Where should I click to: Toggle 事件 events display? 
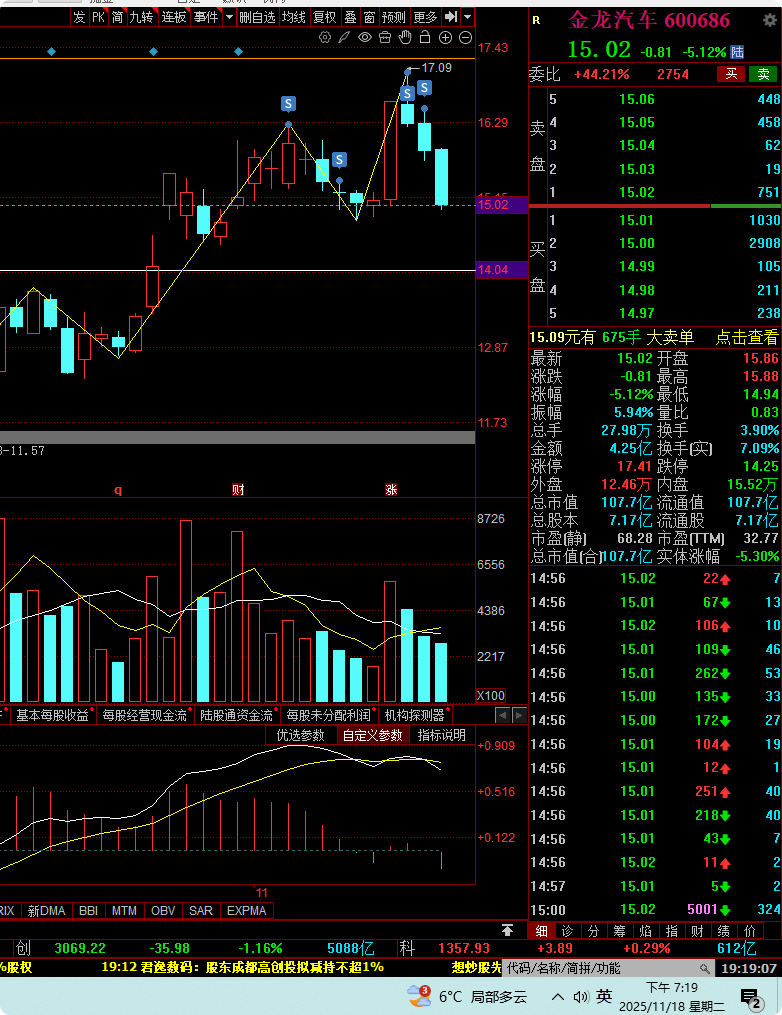(x=207, y=17)
